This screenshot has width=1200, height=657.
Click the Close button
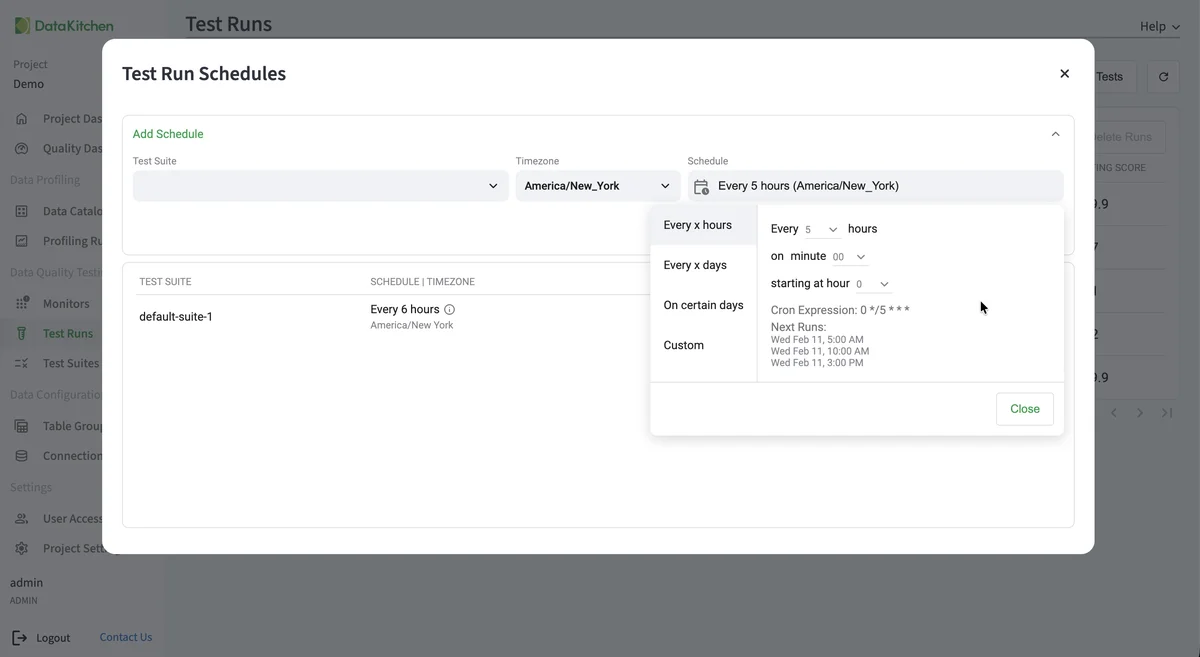click(x=1024, y=408)
